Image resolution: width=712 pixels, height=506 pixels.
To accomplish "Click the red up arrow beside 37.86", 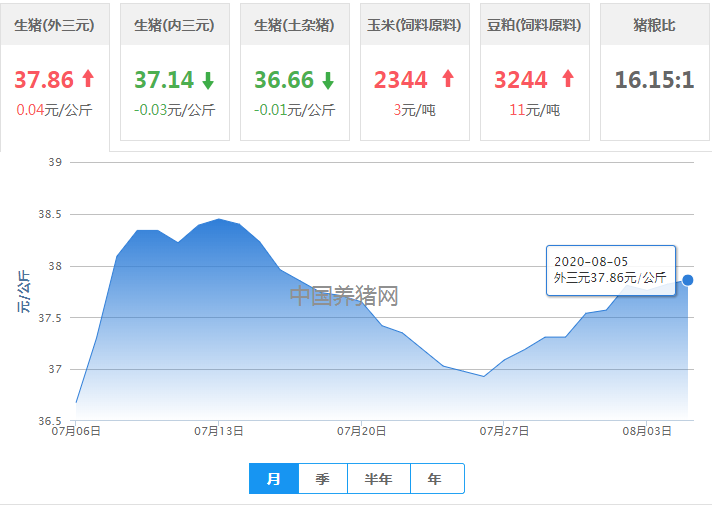I will coord(88,79).
